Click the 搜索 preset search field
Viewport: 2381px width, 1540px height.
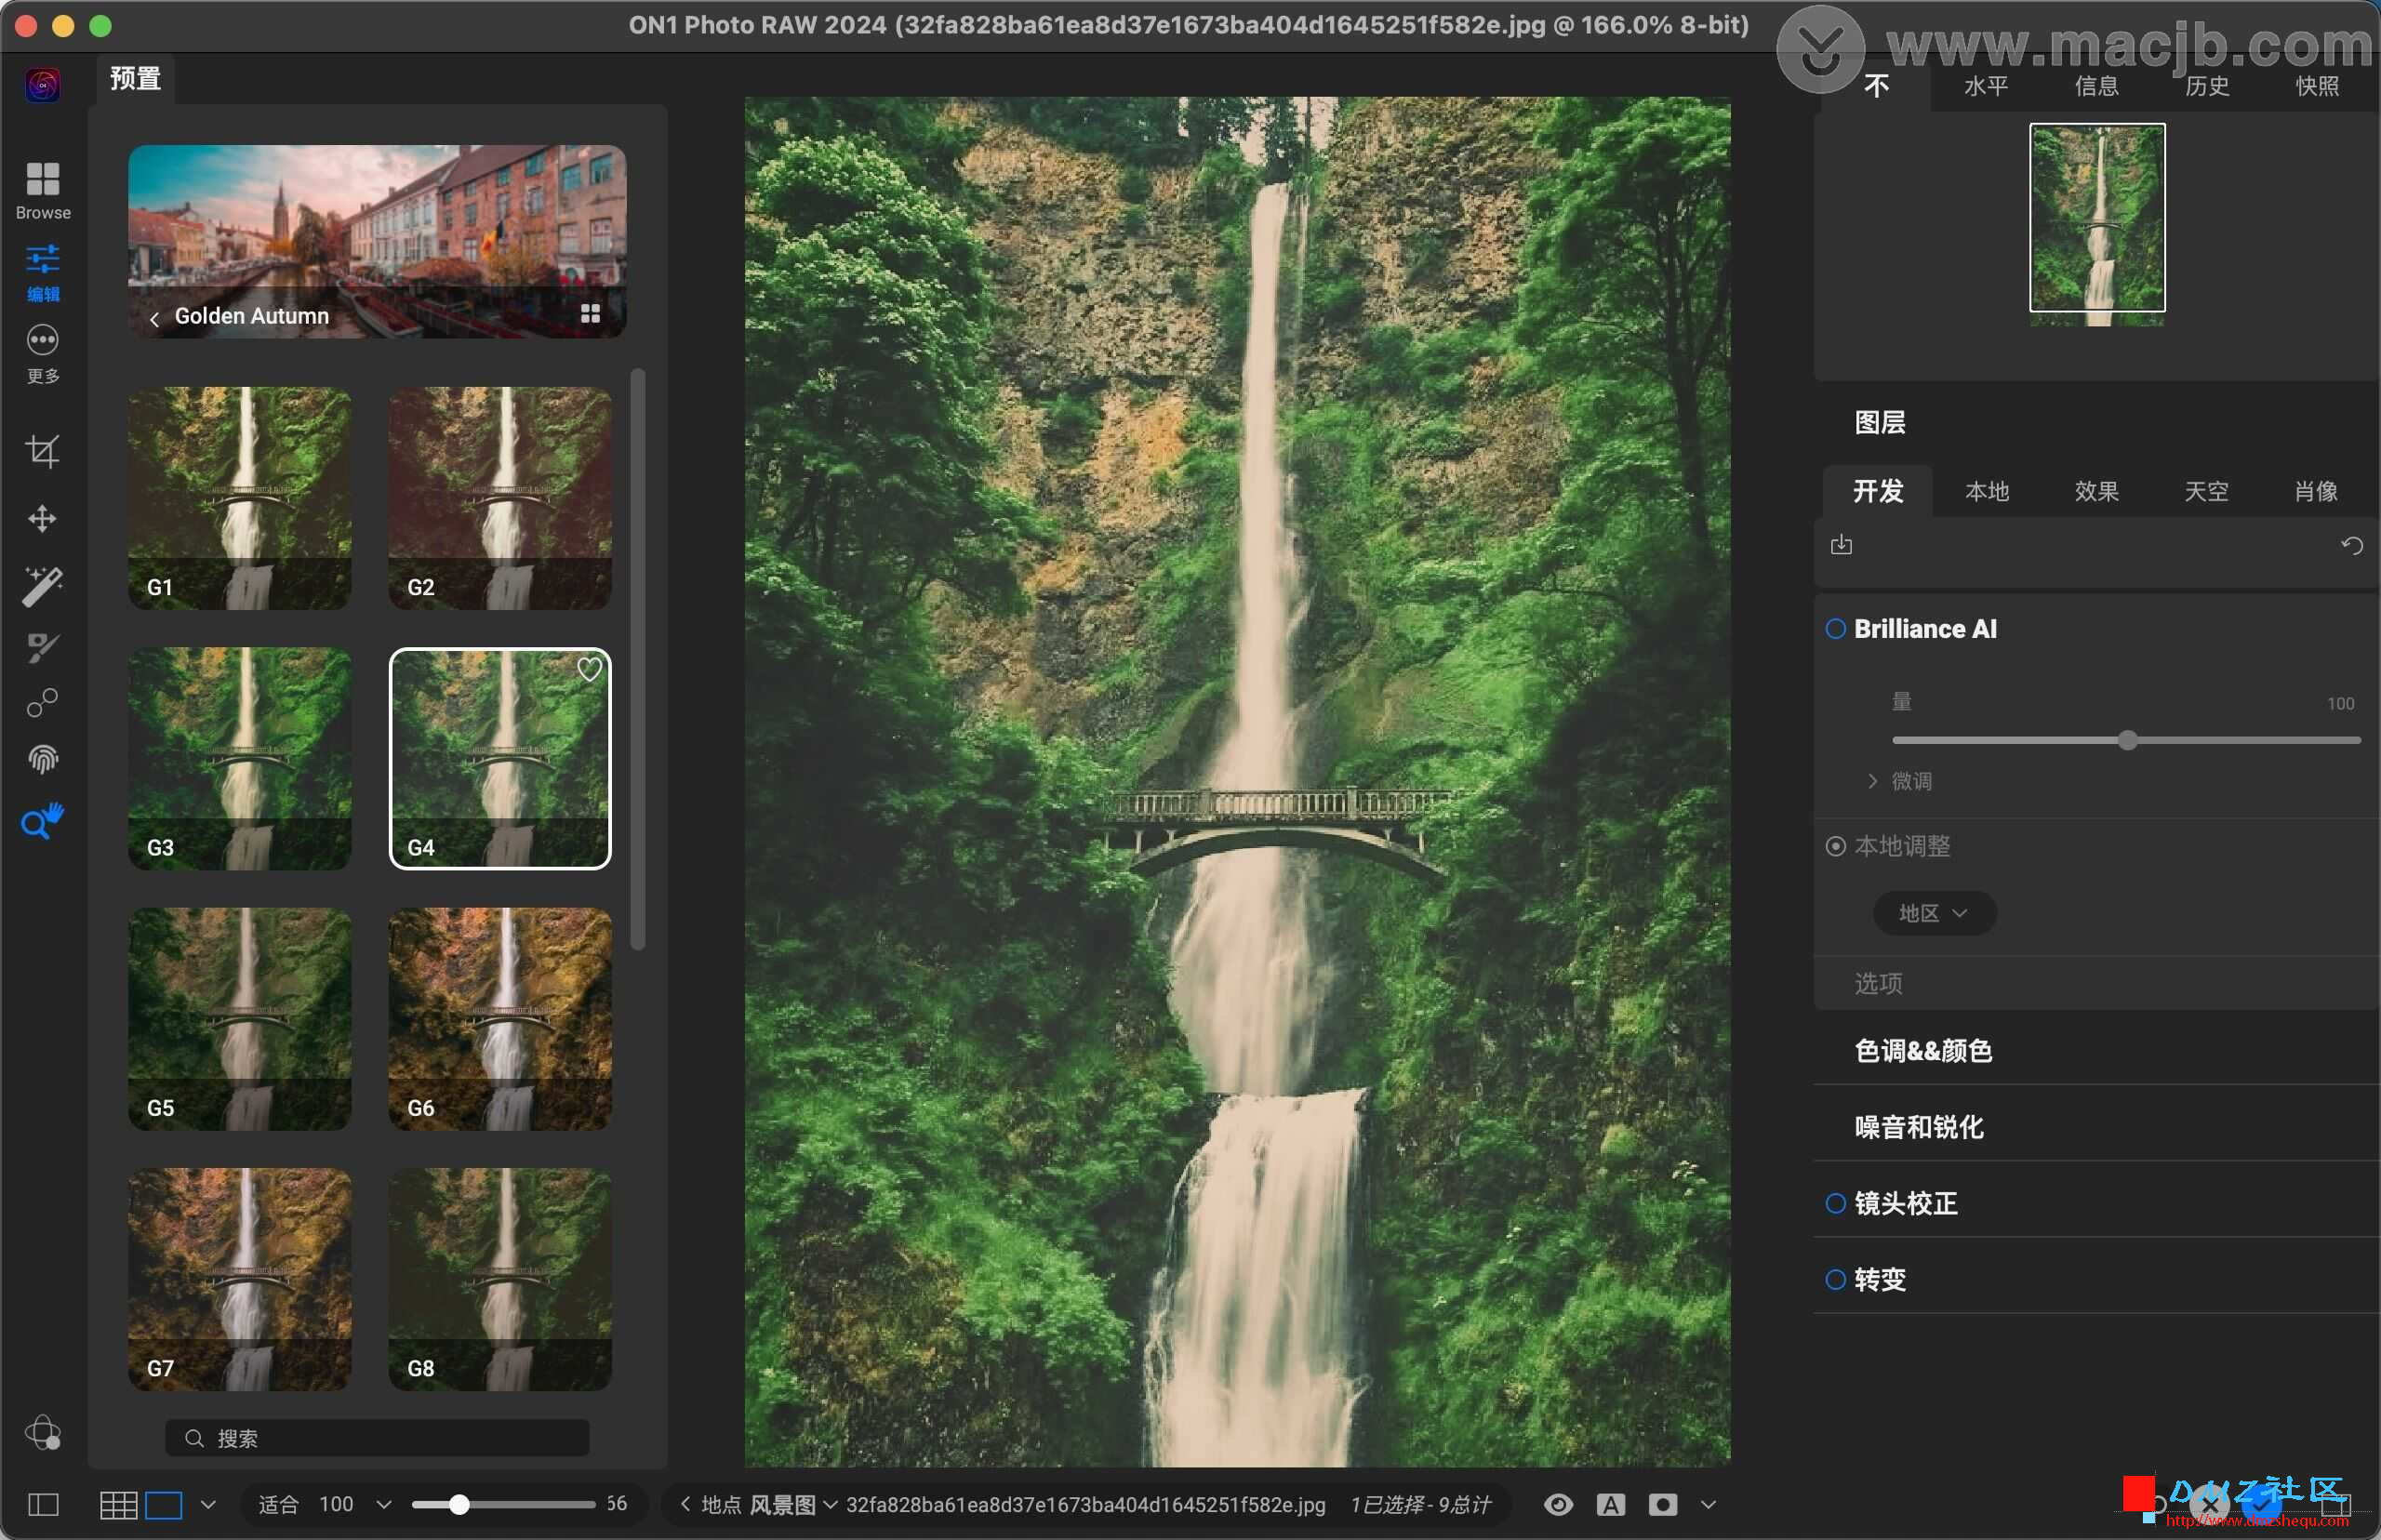coord(377,1438)
